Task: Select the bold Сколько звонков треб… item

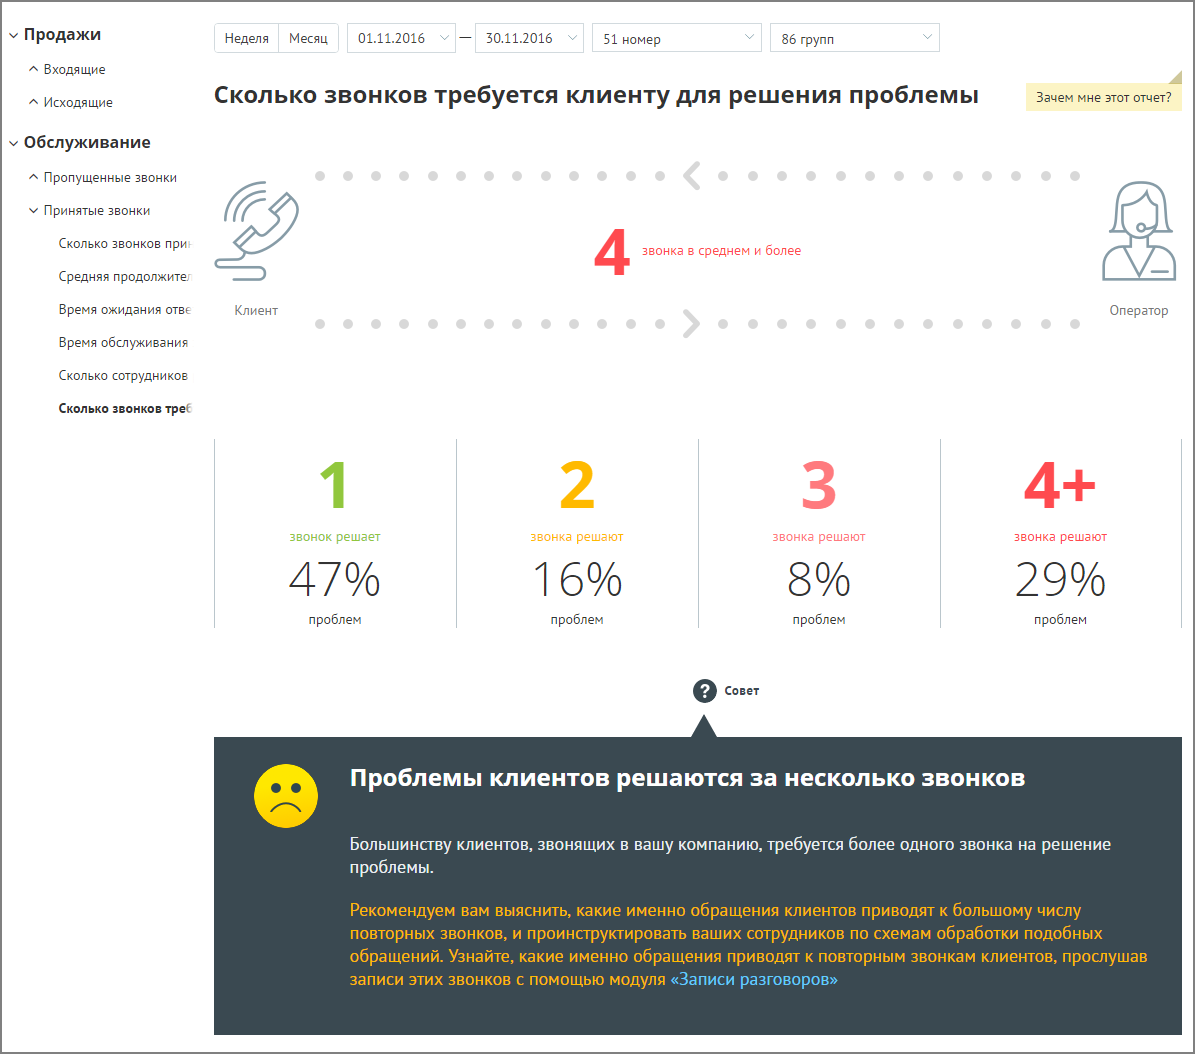Action: (x=125, y=408)
